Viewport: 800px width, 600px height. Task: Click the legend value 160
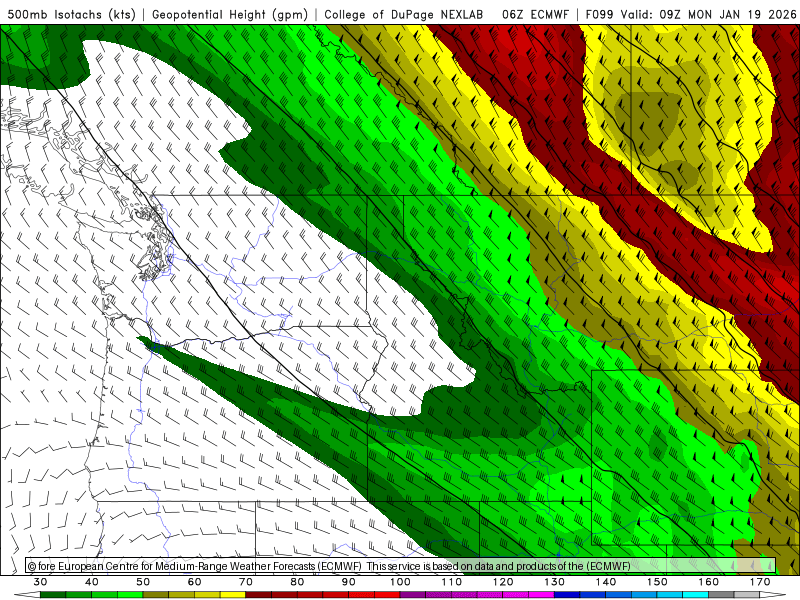pos(709,582)
